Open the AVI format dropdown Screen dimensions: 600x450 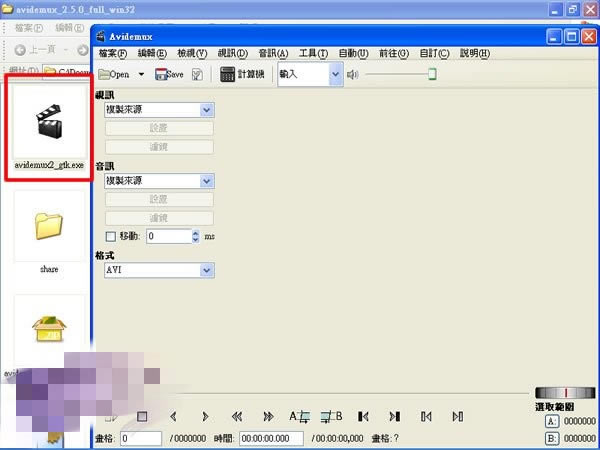[206, 270]
